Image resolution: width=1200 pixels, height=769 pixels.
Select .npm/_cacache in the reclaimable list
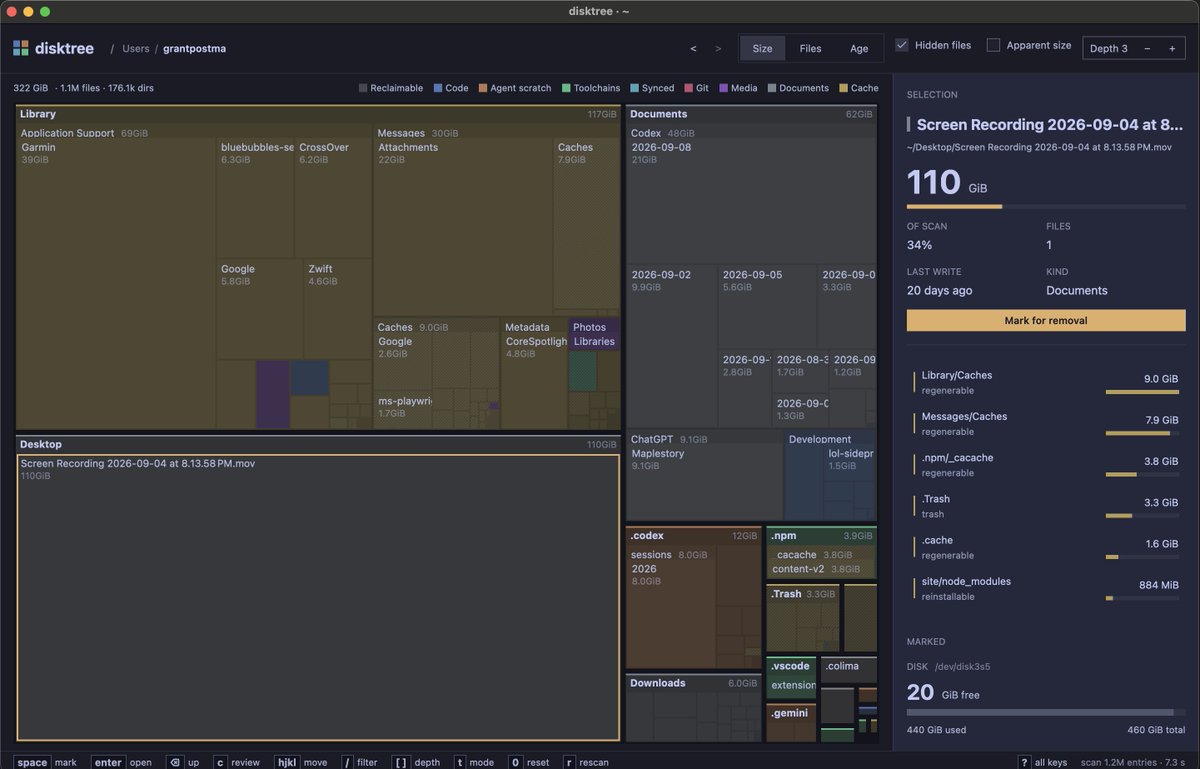[1046, 465]
